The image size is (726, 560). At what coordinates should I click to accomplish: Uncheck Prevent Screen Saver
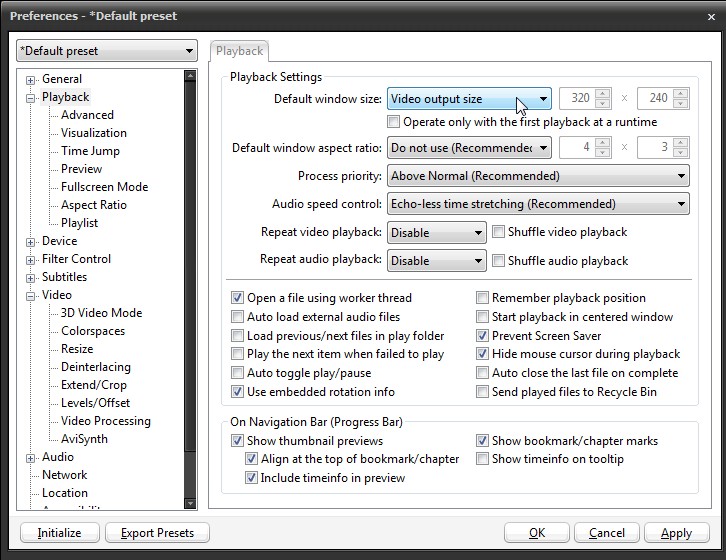[x=482, y=336]
